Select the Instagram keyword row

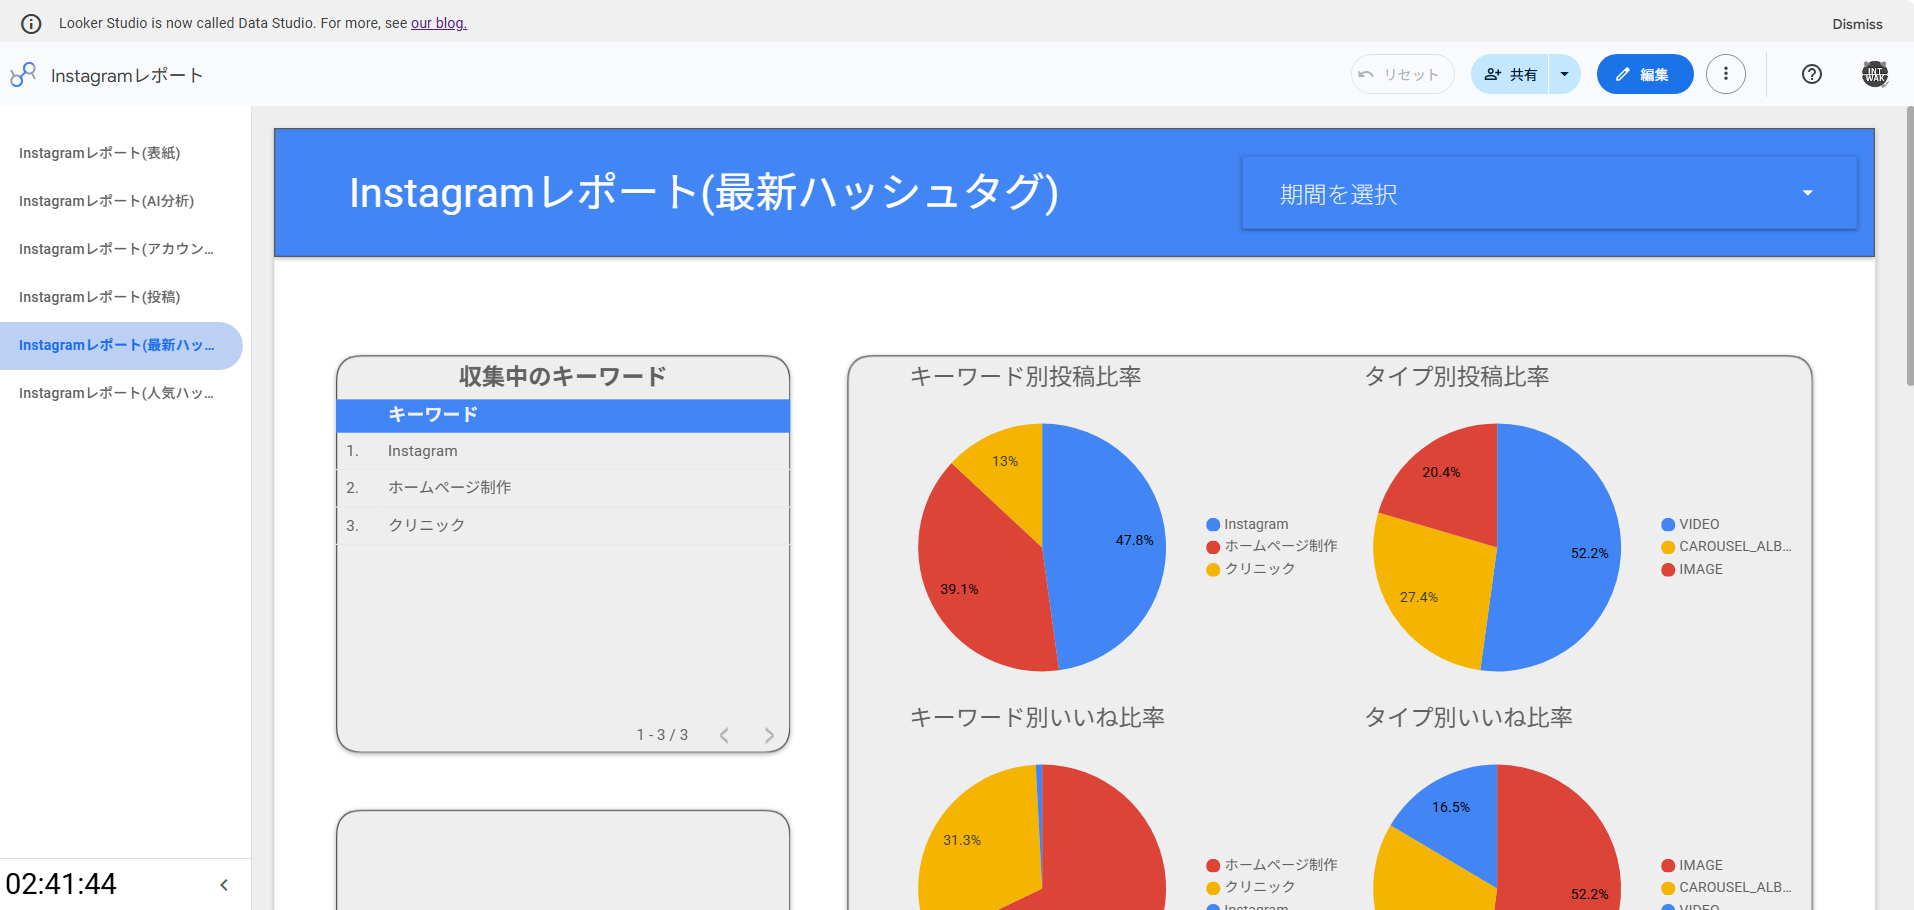(x=563, y=451)
